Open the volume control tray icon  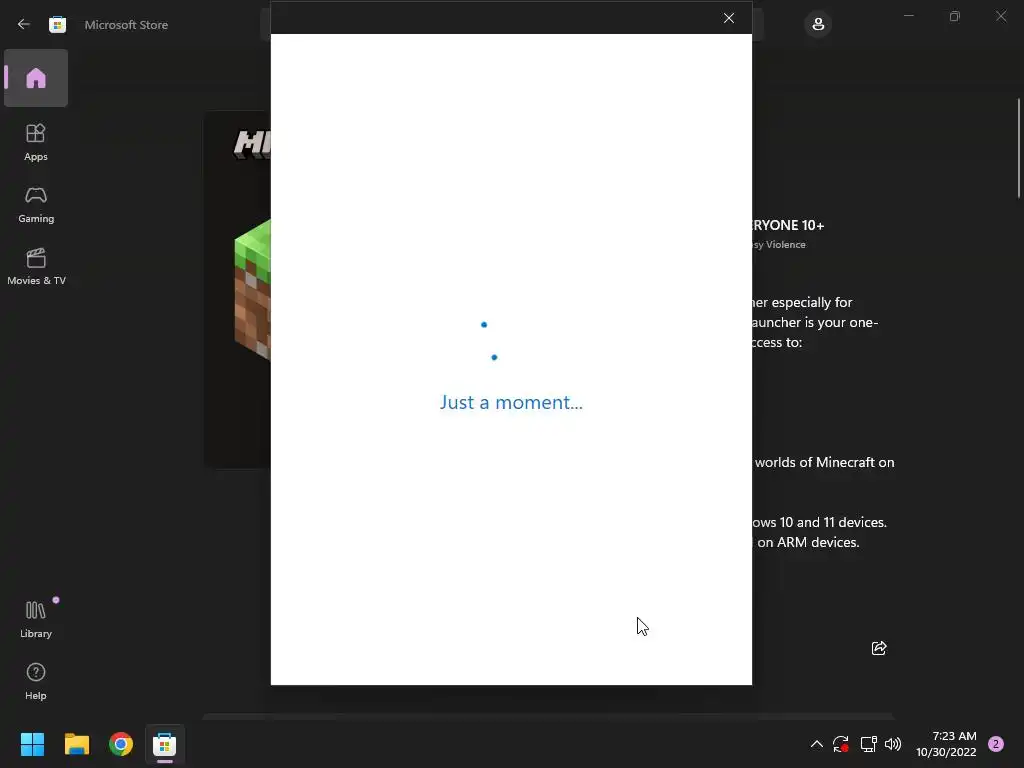[893, 744]
